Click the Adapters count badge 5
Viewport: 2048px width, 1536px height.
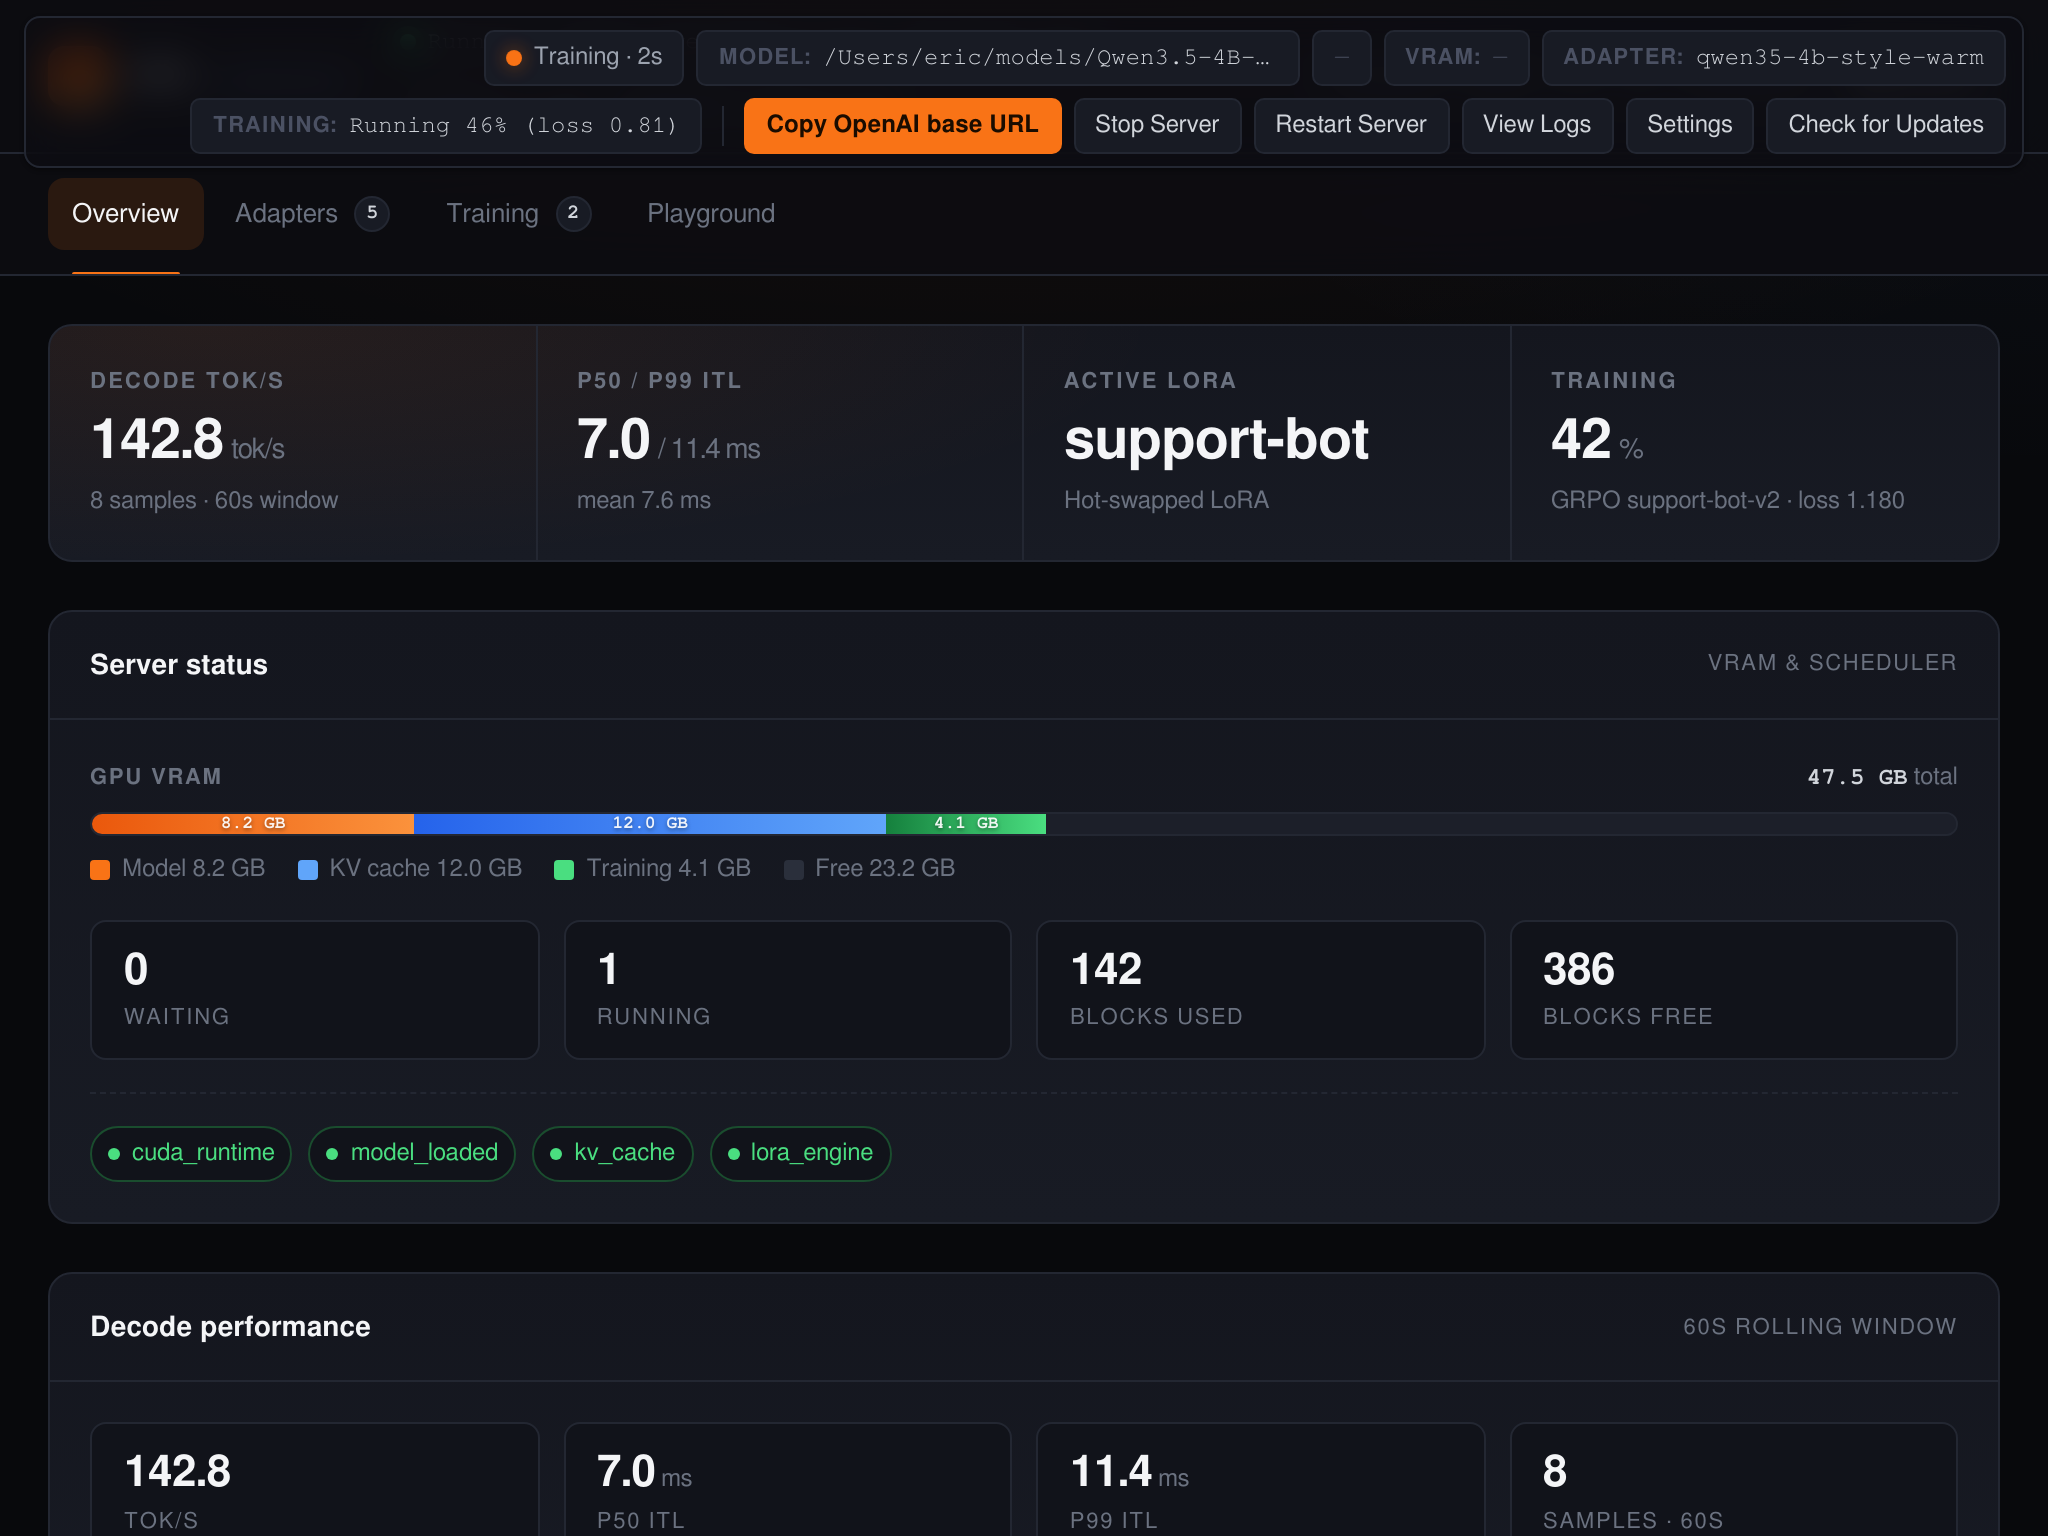point(372,213)
